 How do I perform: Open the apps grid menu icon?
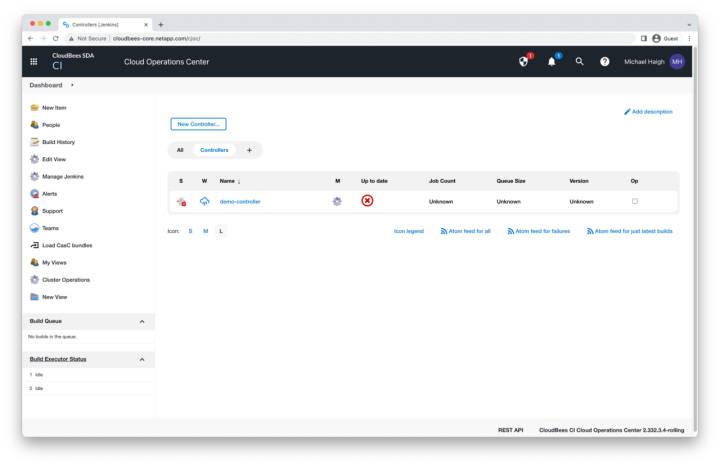click(34, 62)
